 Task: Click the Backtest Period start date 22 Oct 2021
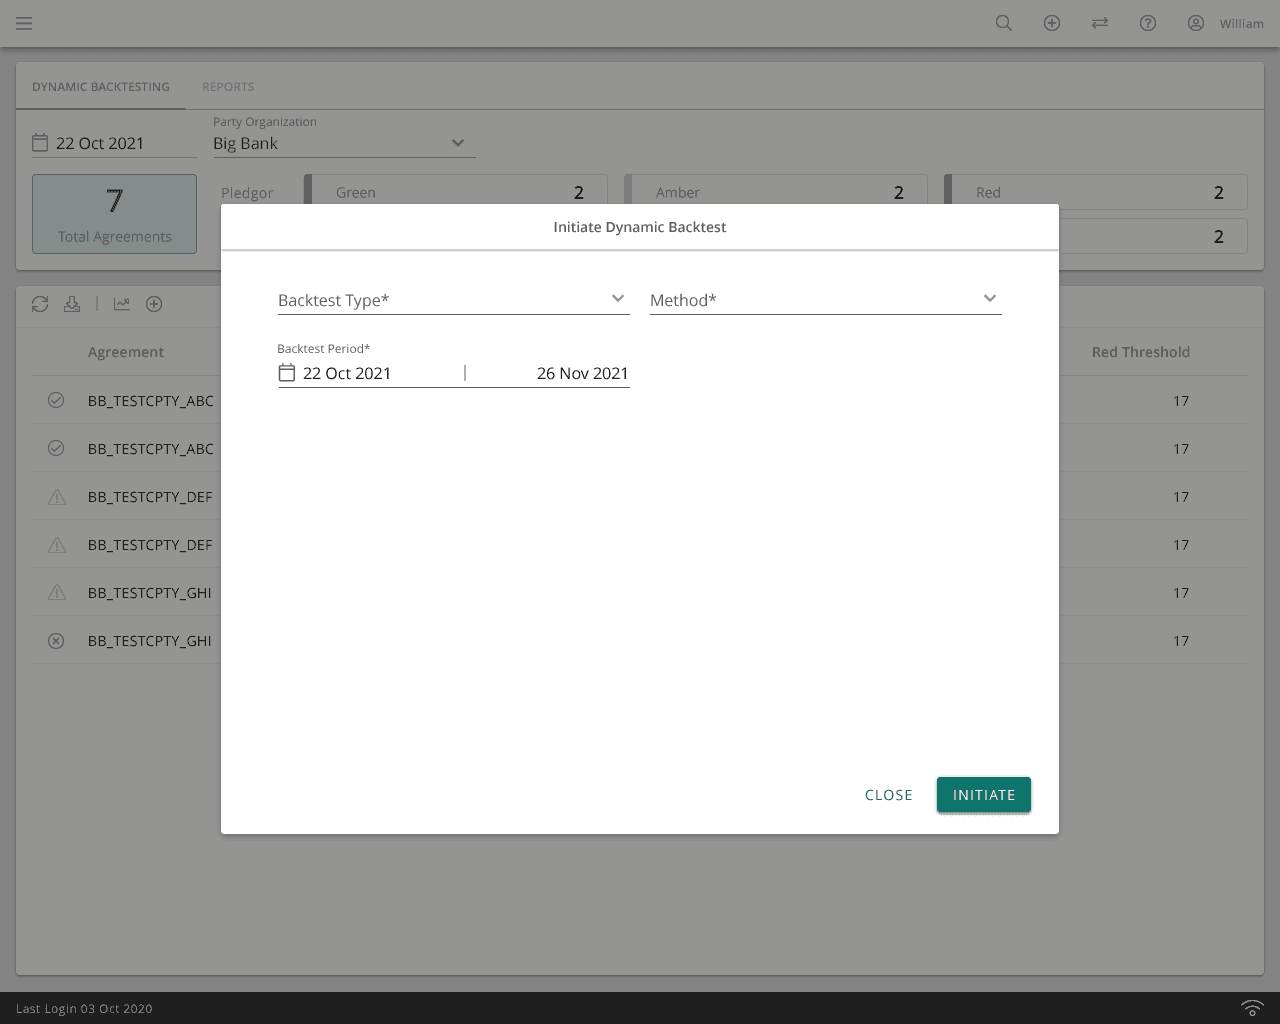click(346, 373)
